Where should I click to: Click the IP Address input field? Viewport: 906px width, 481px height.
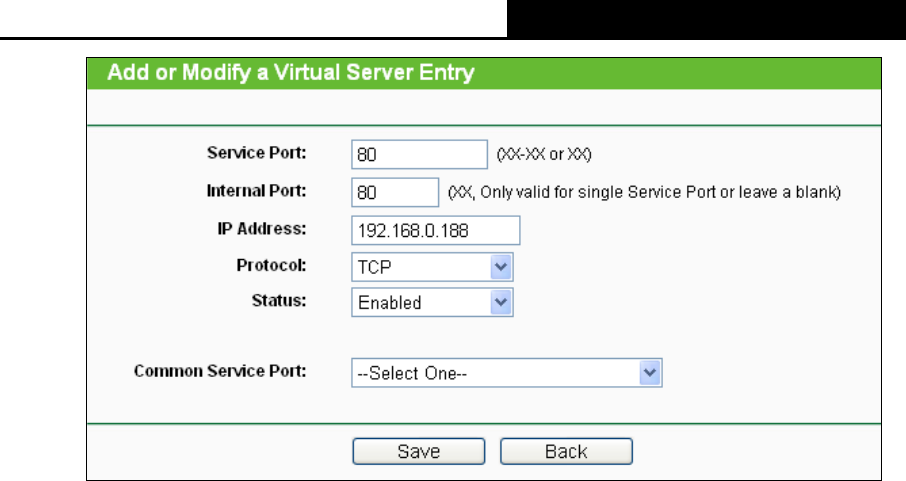(x=436, y=230)
